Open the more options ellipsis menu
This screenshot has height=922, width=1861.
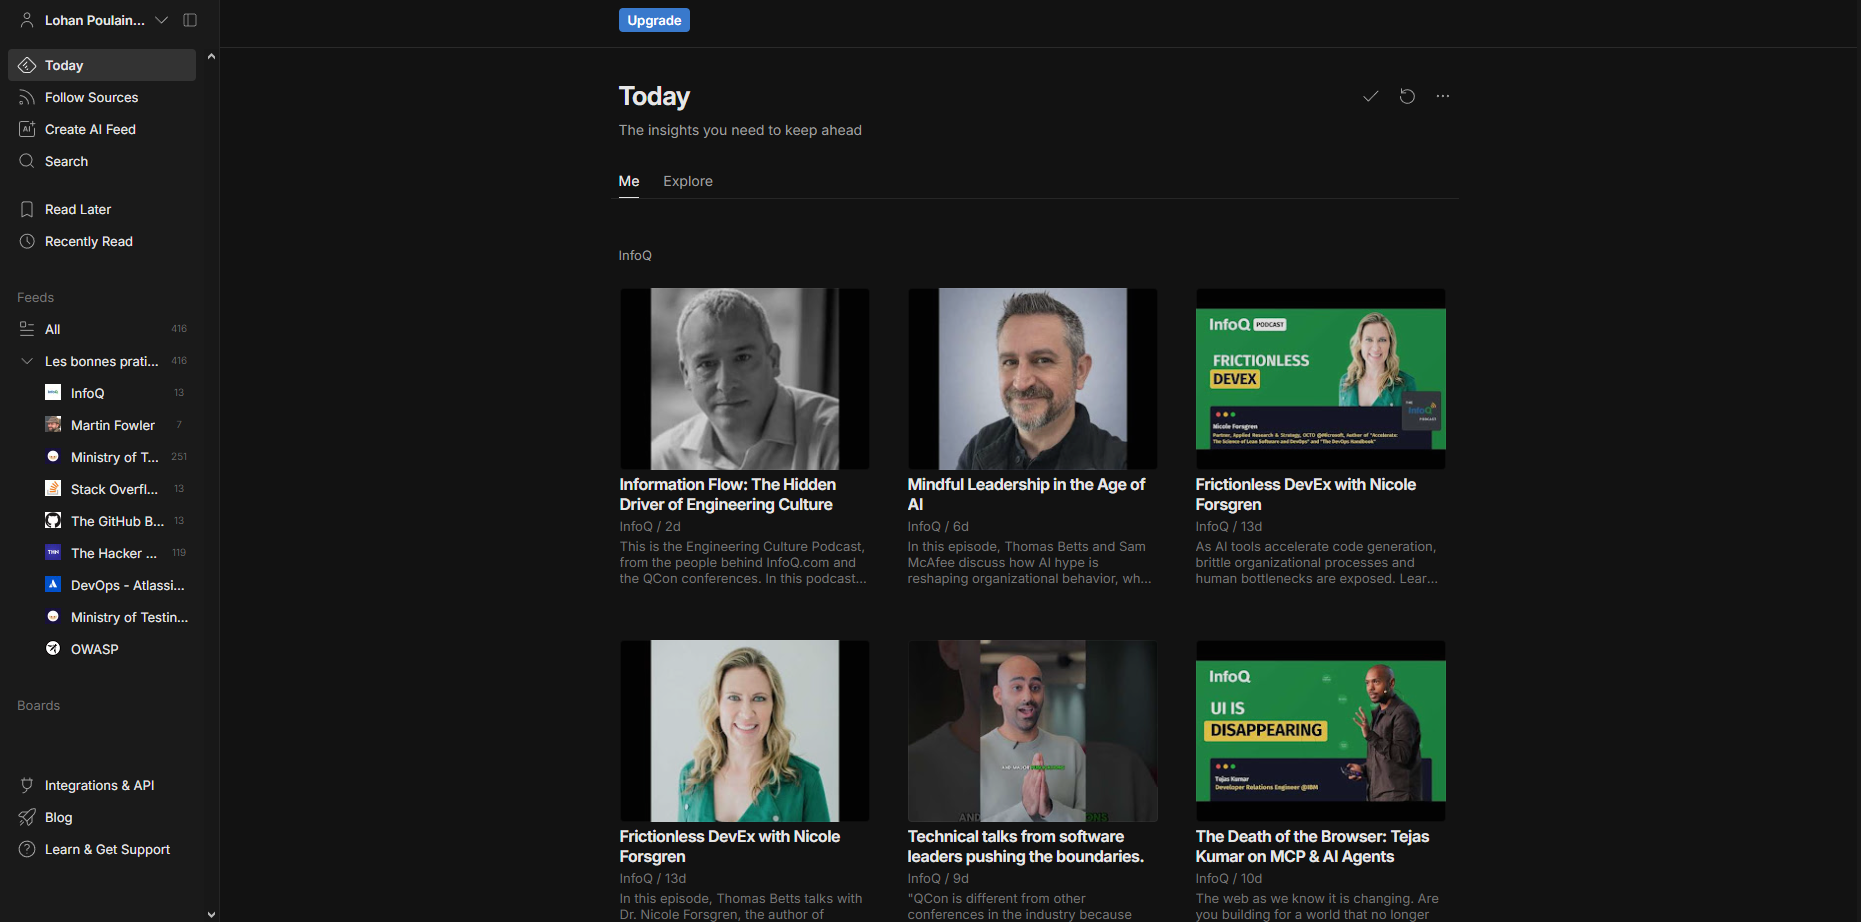[1443, 96]
